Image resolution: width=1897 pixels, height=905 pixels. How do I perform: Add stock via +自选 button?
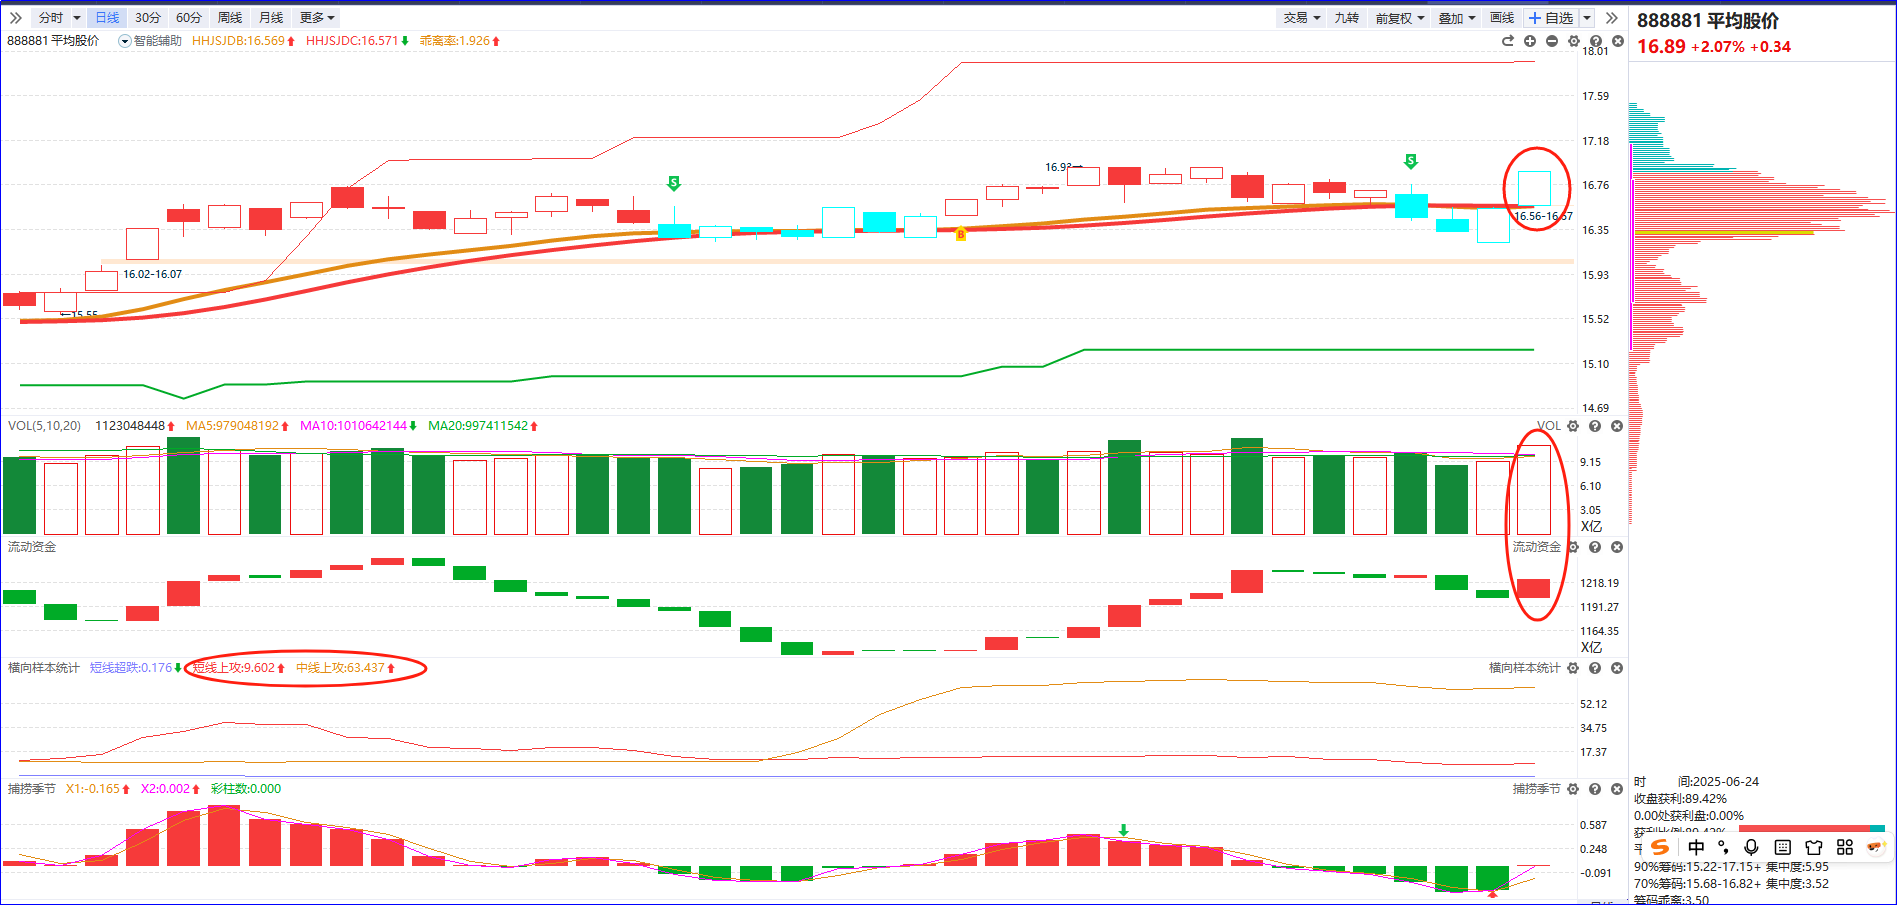pos(1551,18)
